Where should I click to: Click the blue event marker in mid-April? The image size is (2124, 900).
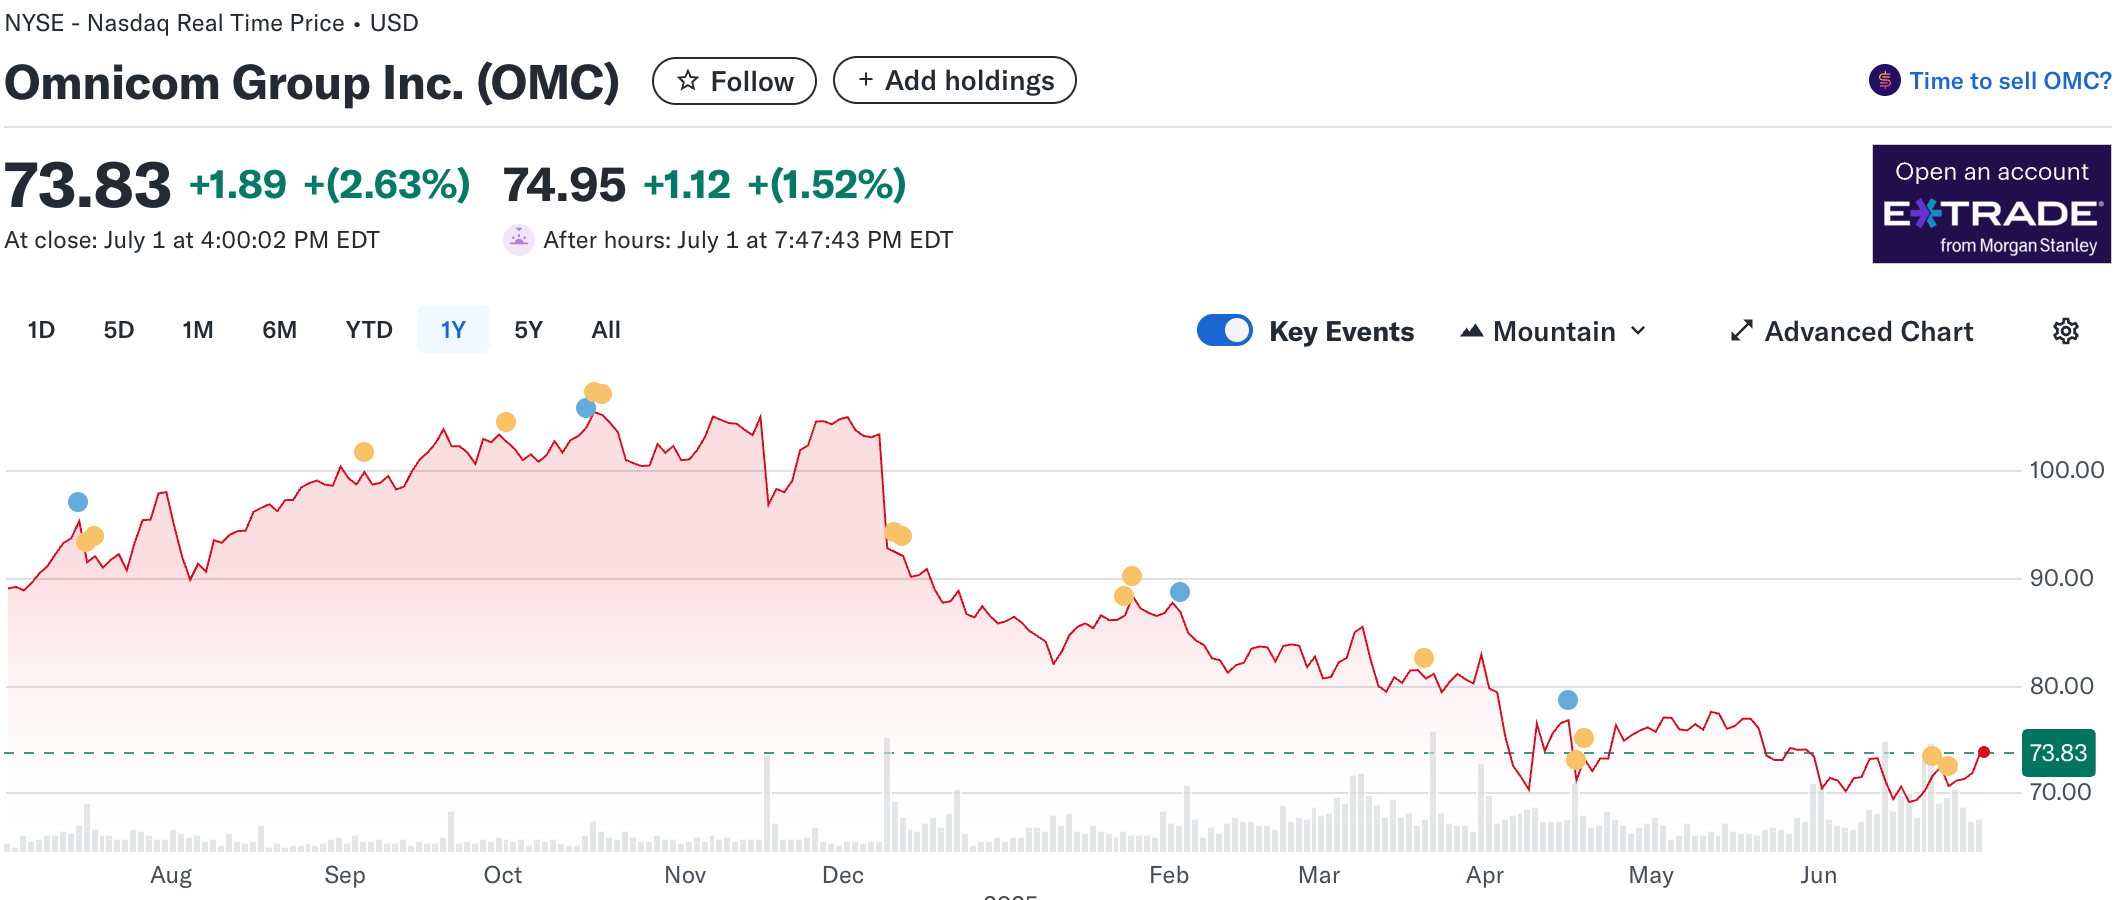pos(1568,700)
